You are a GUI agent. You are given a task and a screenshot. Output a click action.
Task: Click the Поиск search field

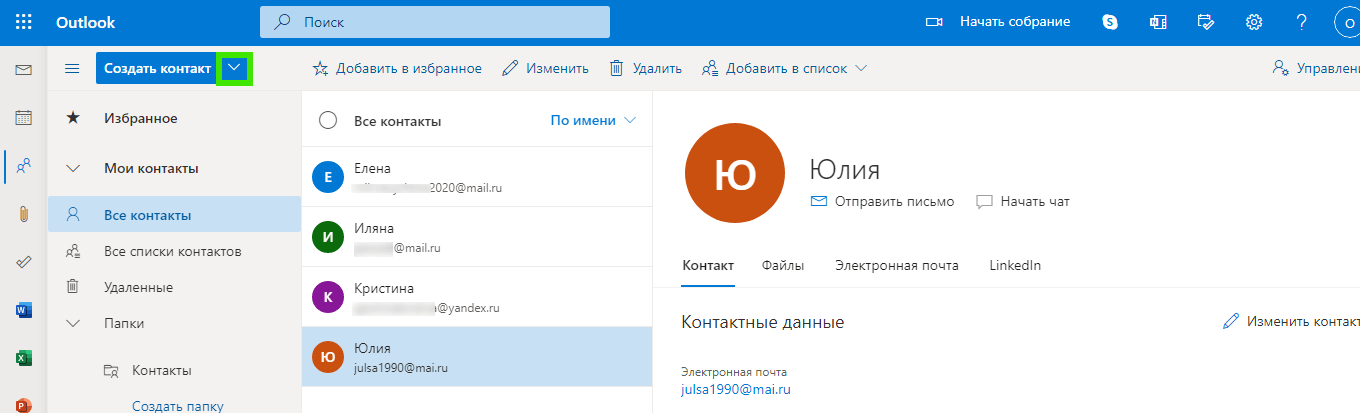435,22
